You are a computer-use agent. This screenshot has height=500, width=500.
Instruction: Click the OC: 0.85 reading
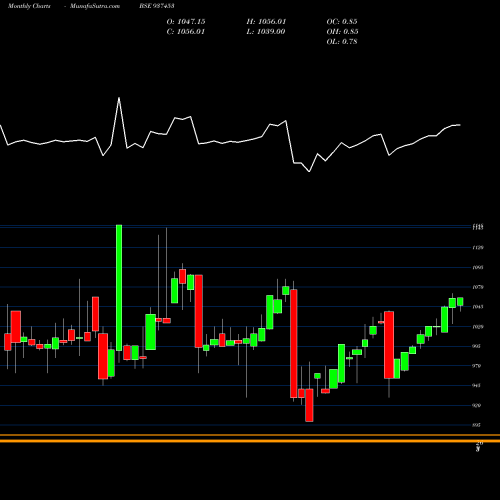pos(342,22)
